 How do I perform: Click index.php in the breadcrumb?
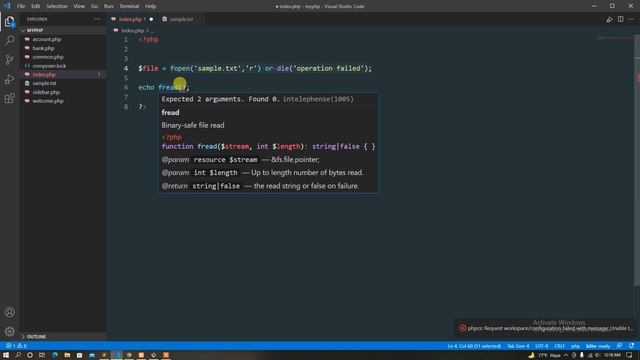point(132,31)
